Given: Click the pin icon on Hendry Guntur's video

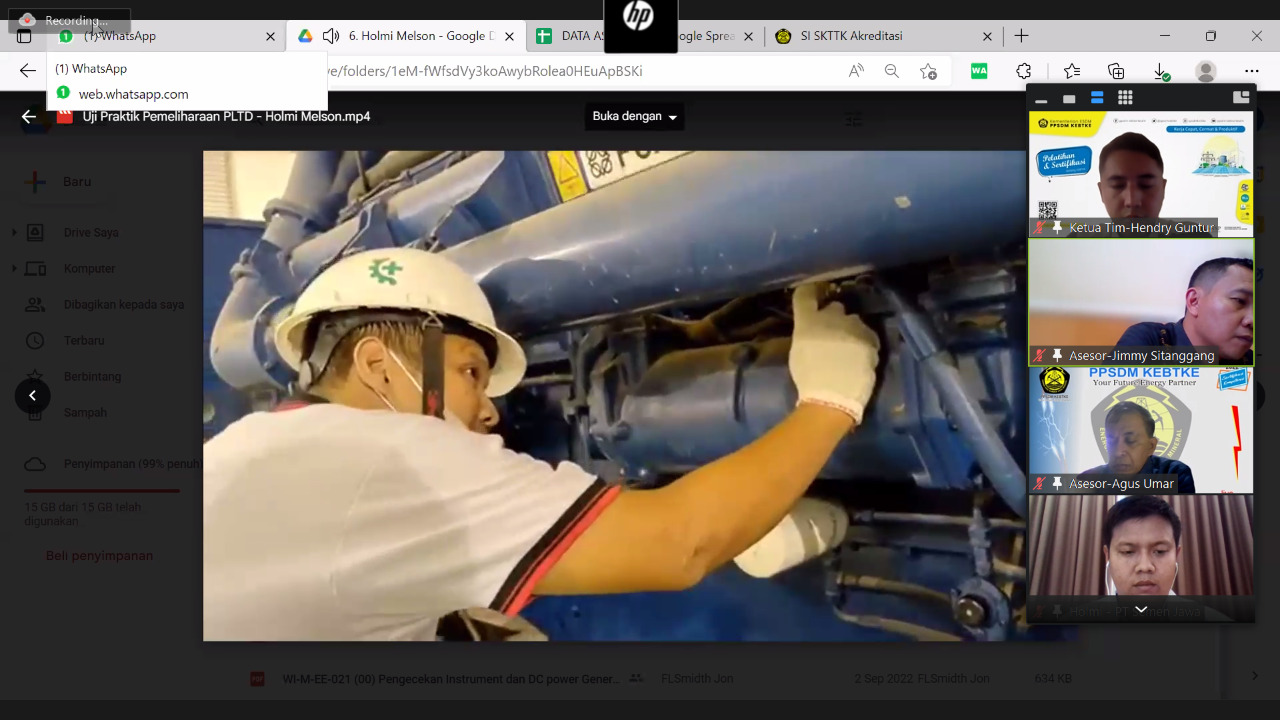Looking at the screenshot, I should pos(1057,228).
